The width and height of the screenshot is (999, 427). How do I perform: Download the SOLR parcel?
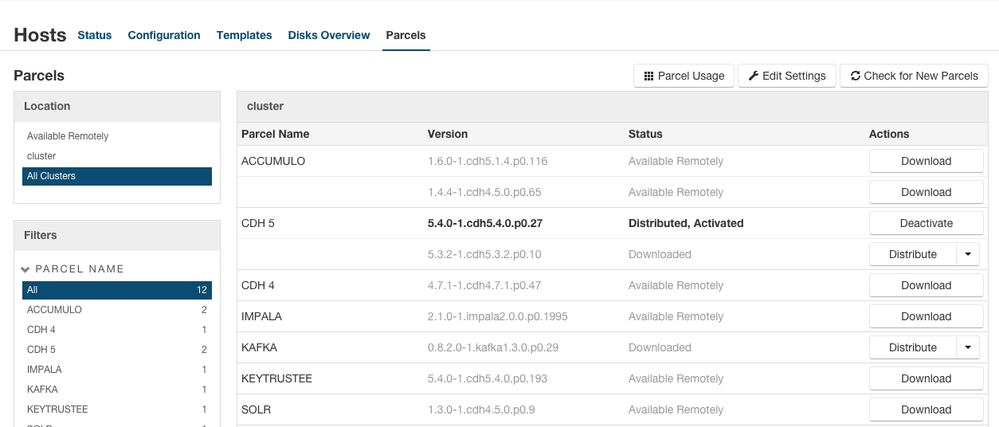pyautogui.click(x=926, y=410)
